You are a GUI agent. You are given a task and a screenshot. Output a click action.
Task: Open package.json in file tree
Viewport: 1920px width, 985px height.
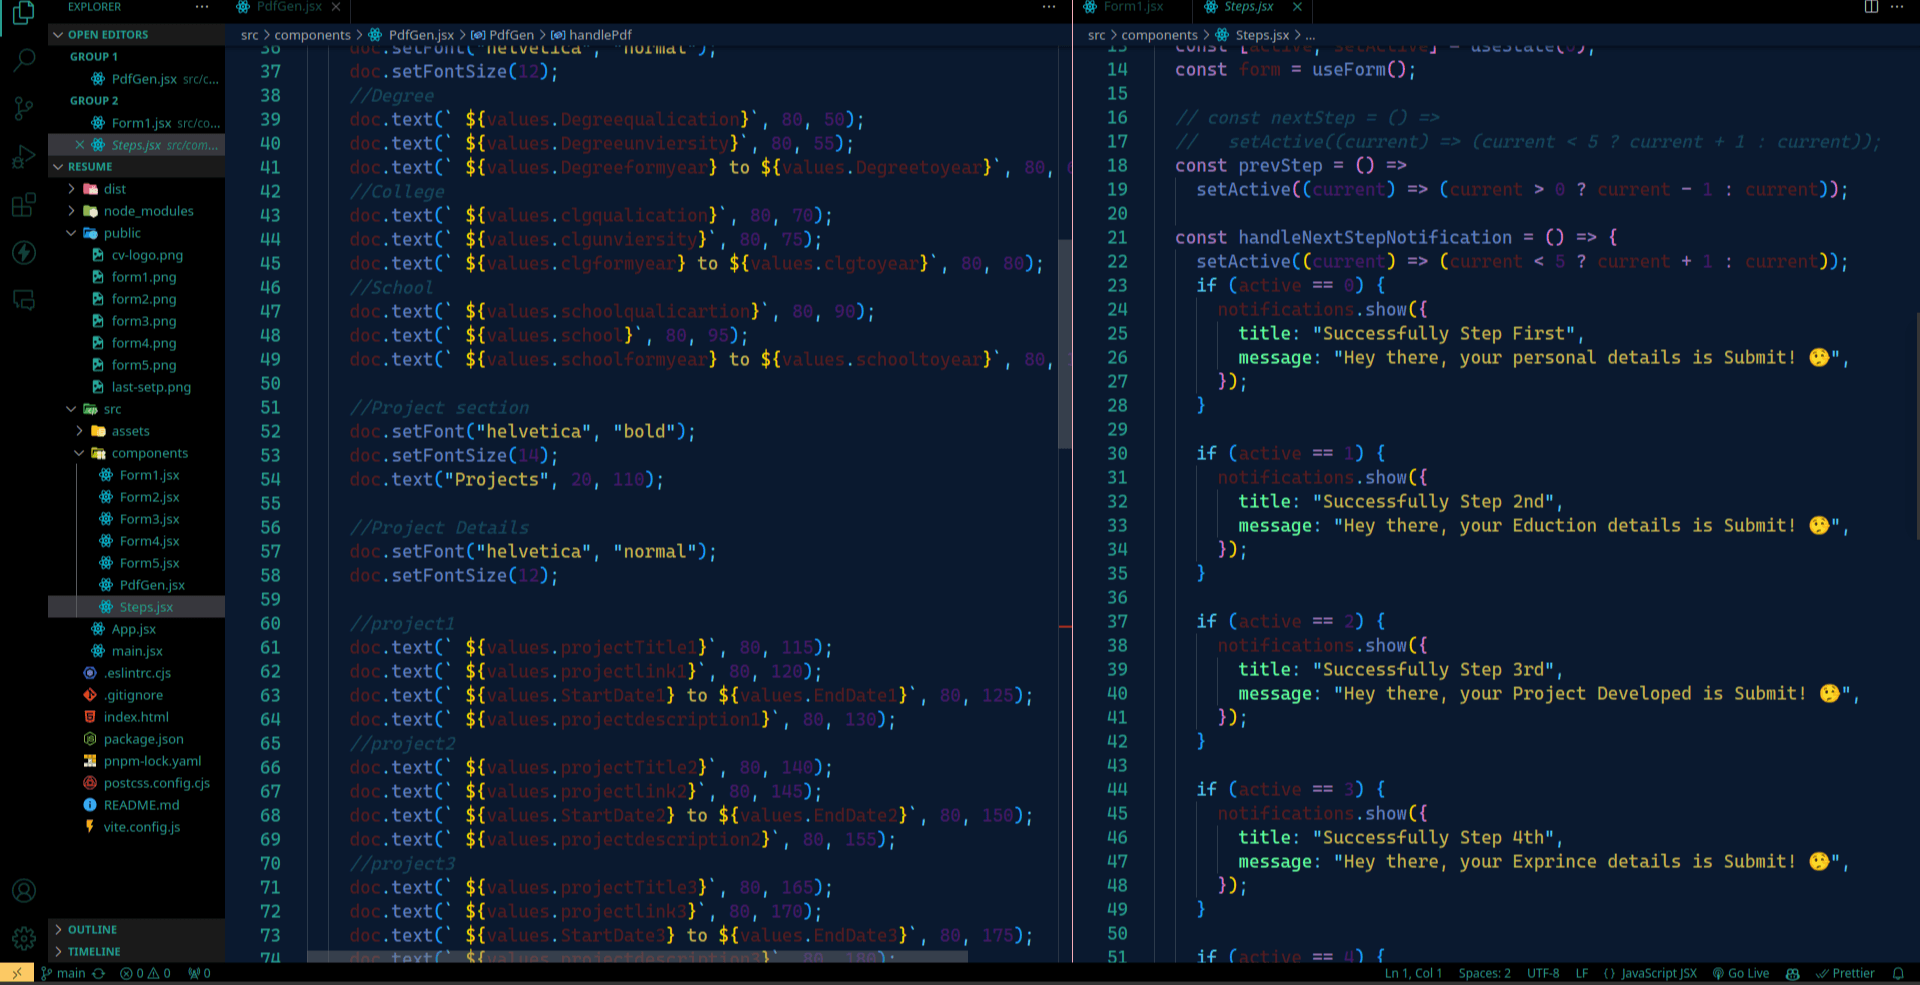(x=137, y=739)
